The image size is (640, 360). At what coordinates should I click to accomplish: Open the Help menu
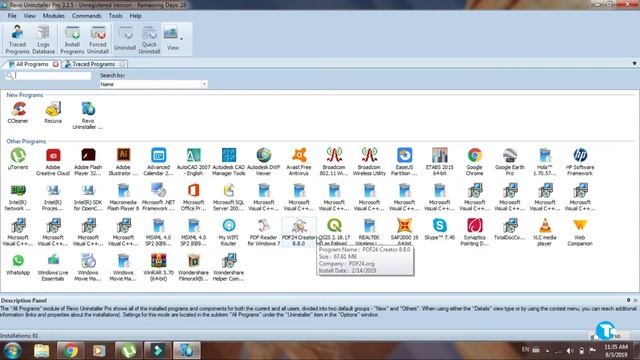tap(135, 16)
